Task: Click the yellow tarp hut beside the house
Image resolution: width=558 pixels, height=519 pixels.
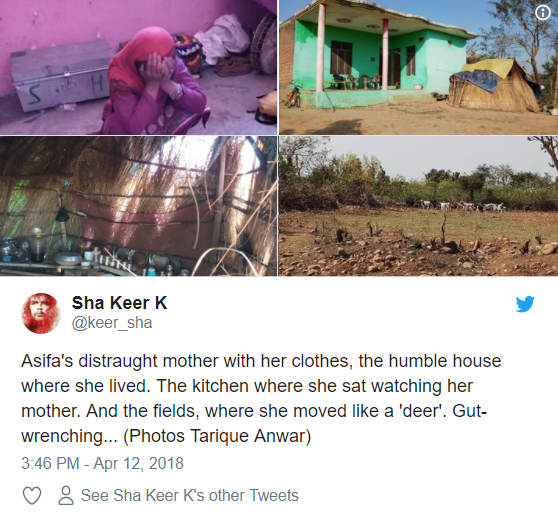Action: click(x=496, y=85)
